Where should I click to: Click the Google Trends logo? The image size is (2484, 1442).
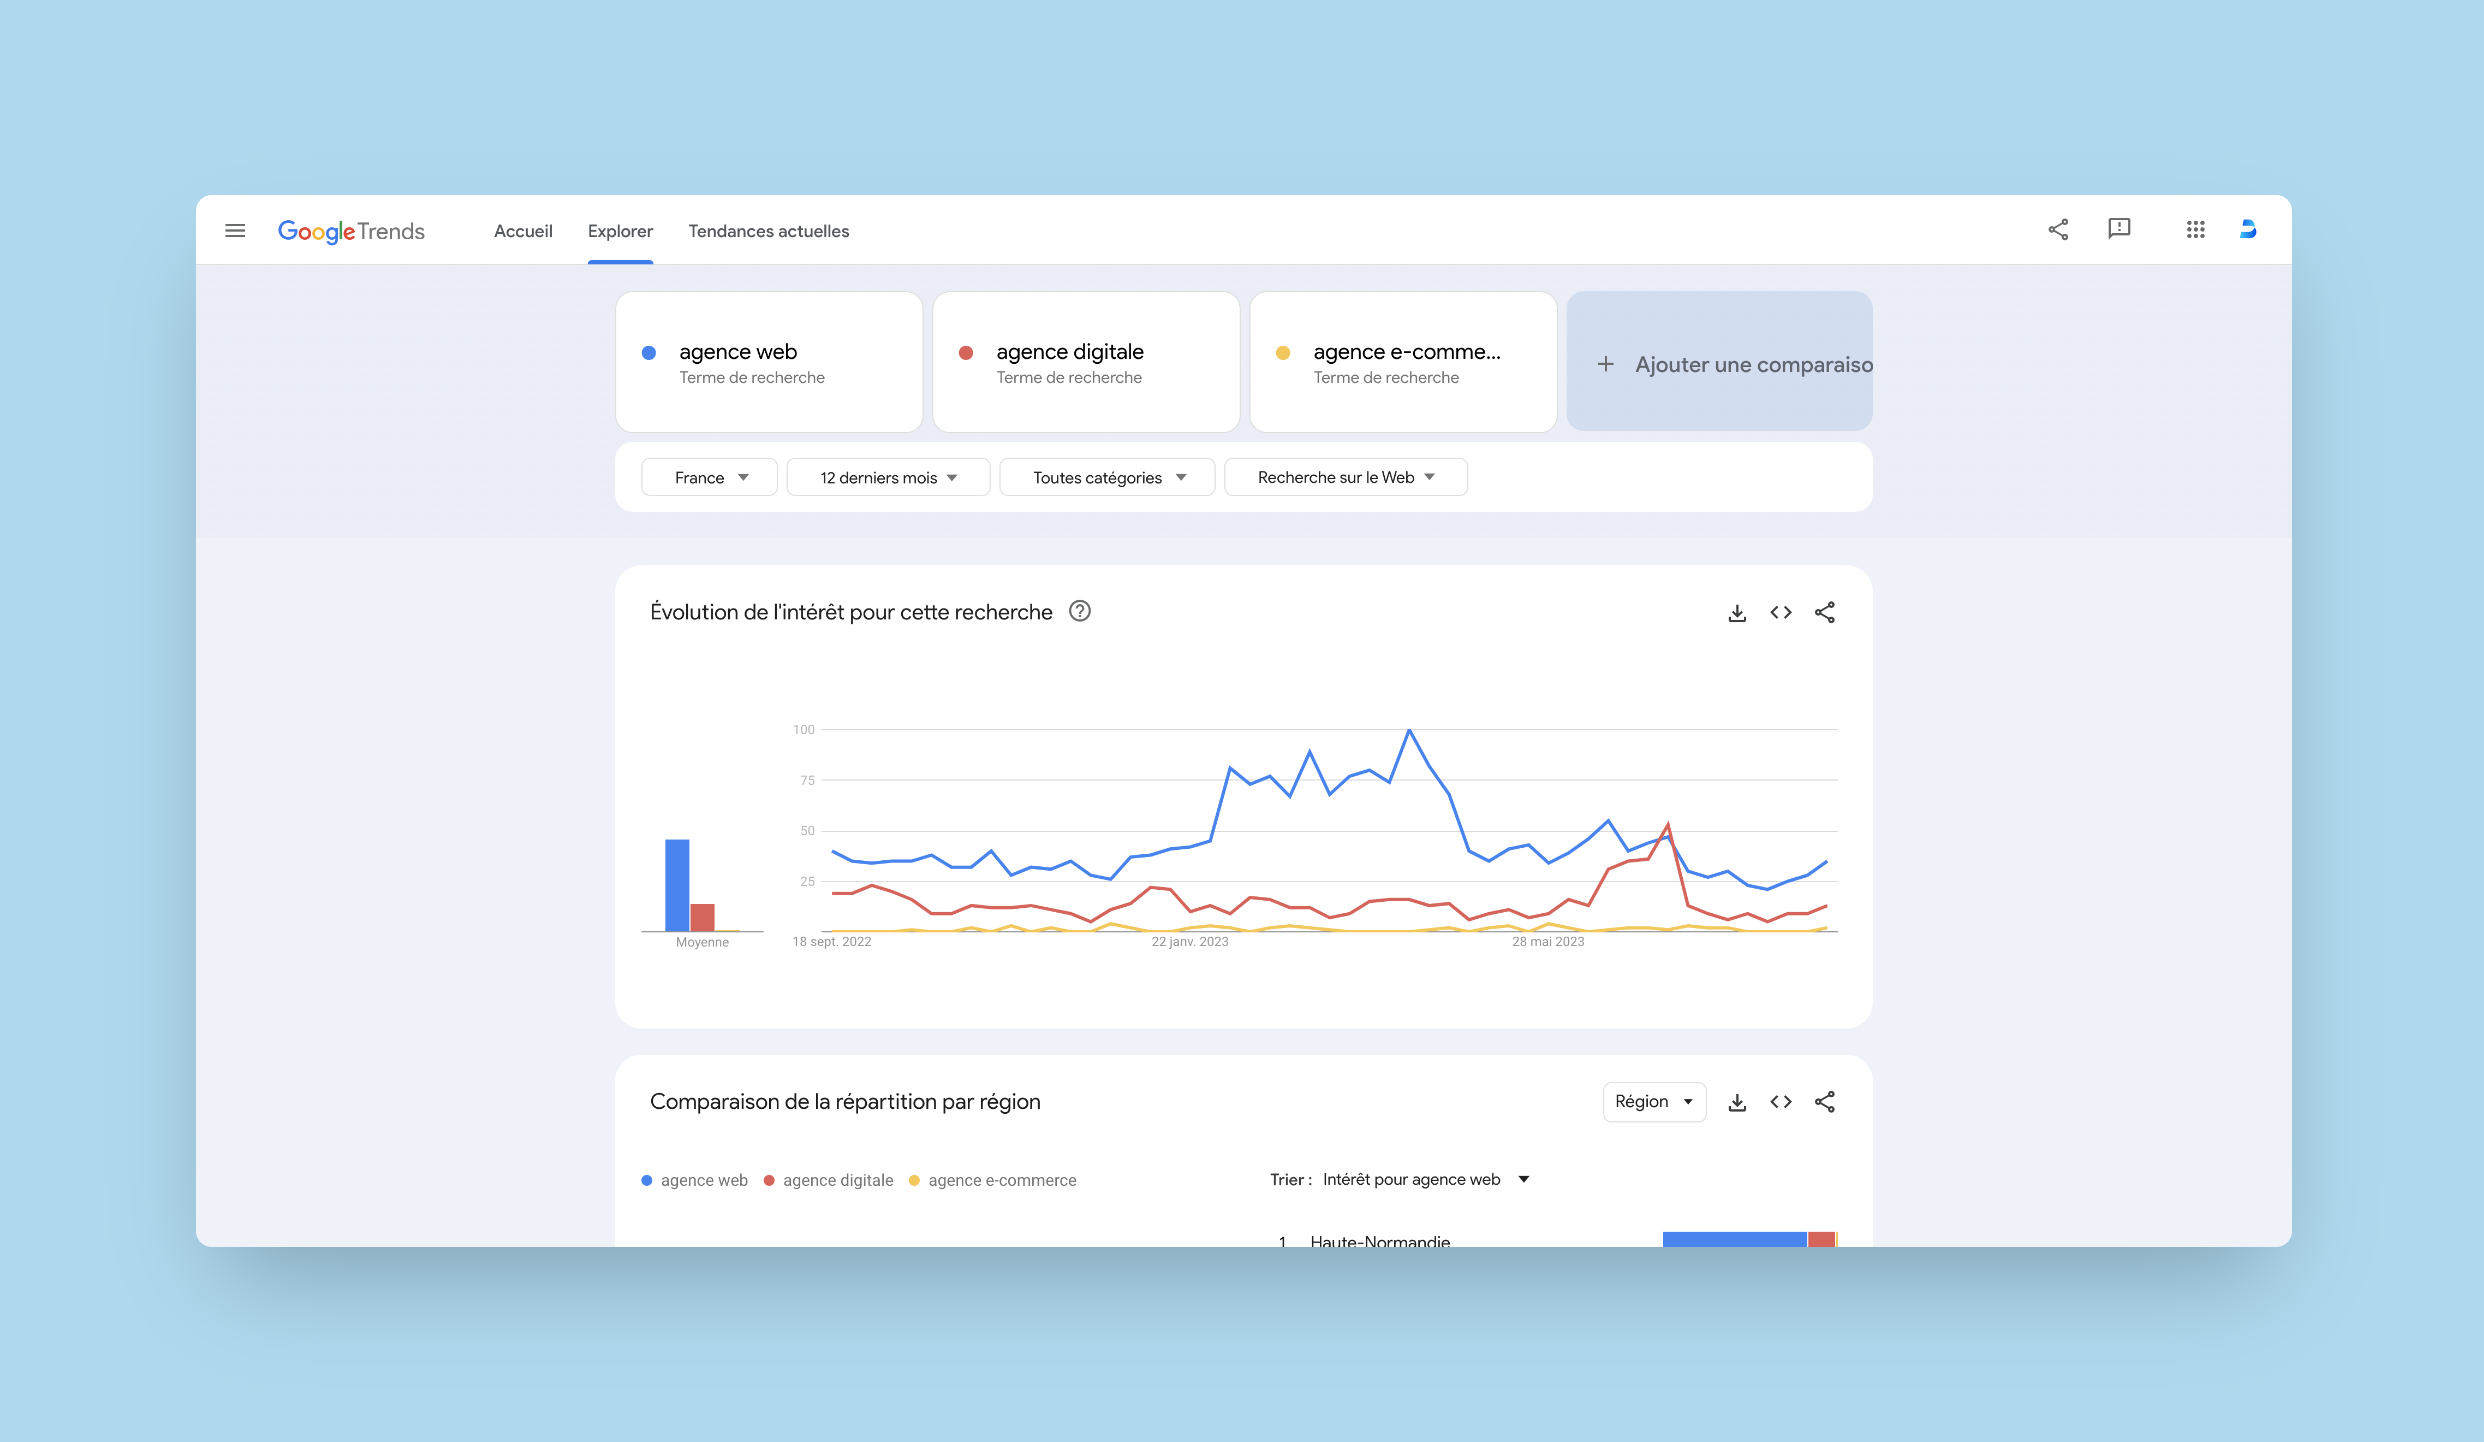[351, 230]
